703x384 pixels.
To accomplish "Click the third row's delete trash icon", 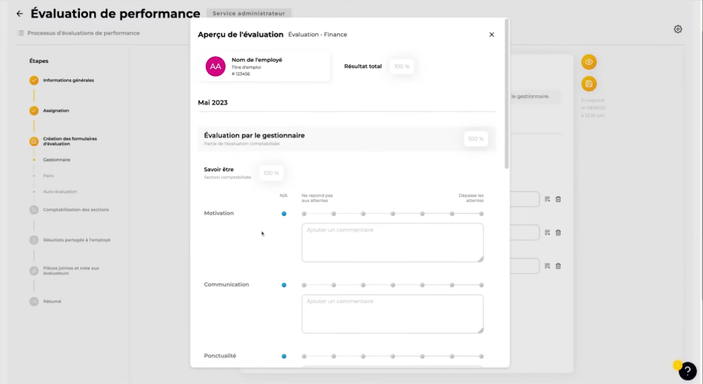I will (558, 266).
